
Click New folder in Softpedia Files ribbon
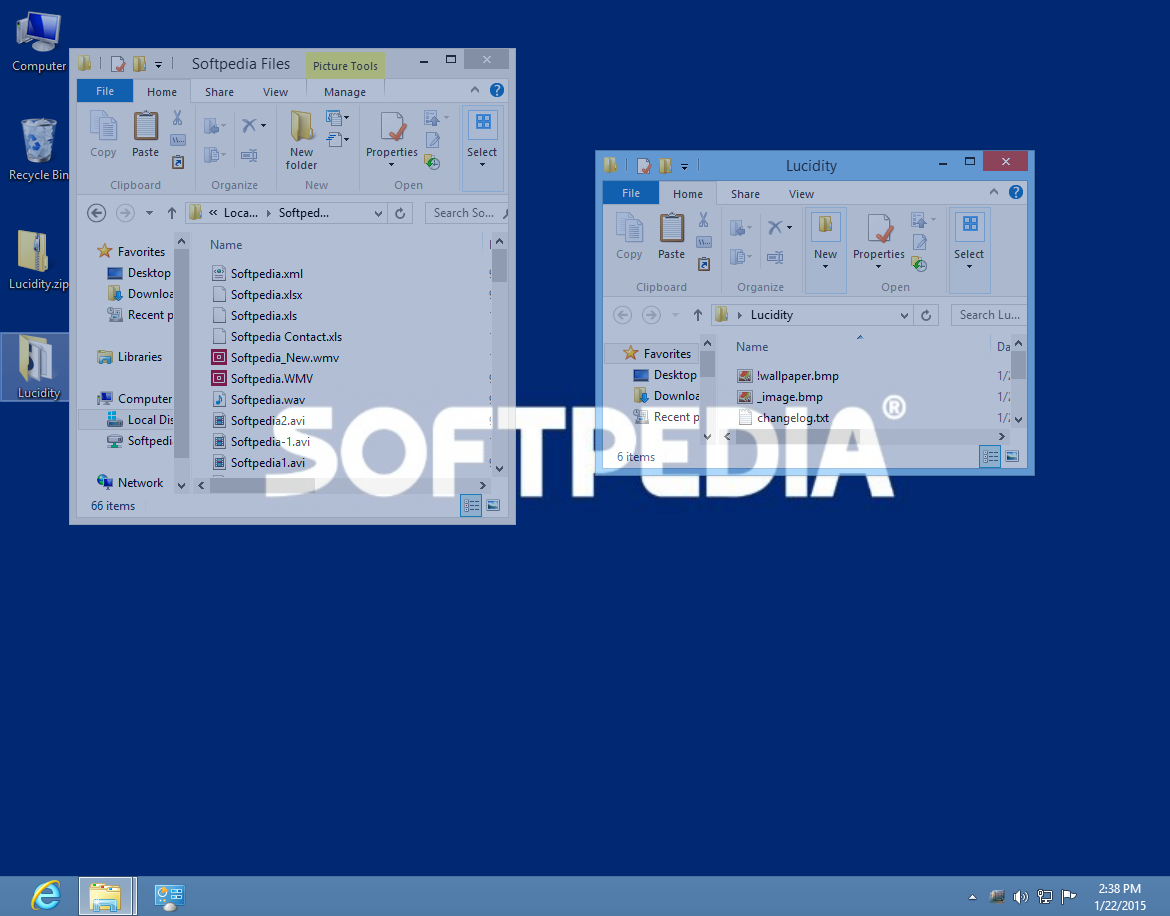(301, 140)
